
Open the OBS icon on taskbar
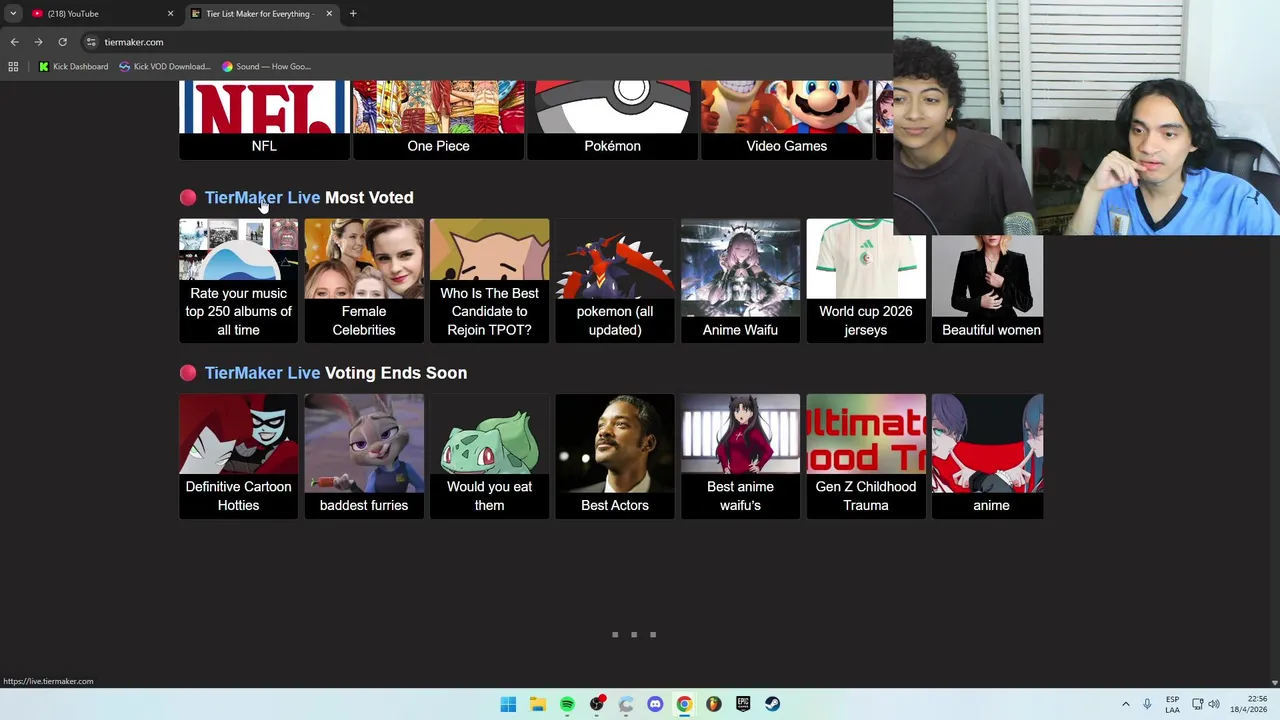pos(597,704)
